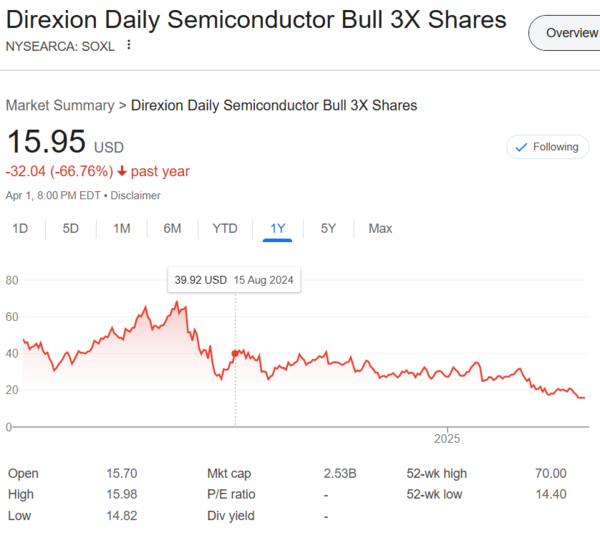Image resolution: width=600 pixels, height=533 pixels.
Task: Switch chart to YTD range
Action: [x=225, y=228]
